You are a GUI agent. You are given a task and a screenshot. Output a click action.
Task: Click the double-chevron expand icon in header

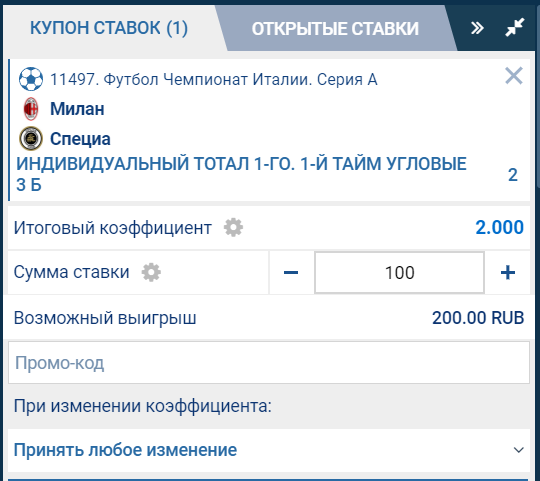tap(477, 28)
